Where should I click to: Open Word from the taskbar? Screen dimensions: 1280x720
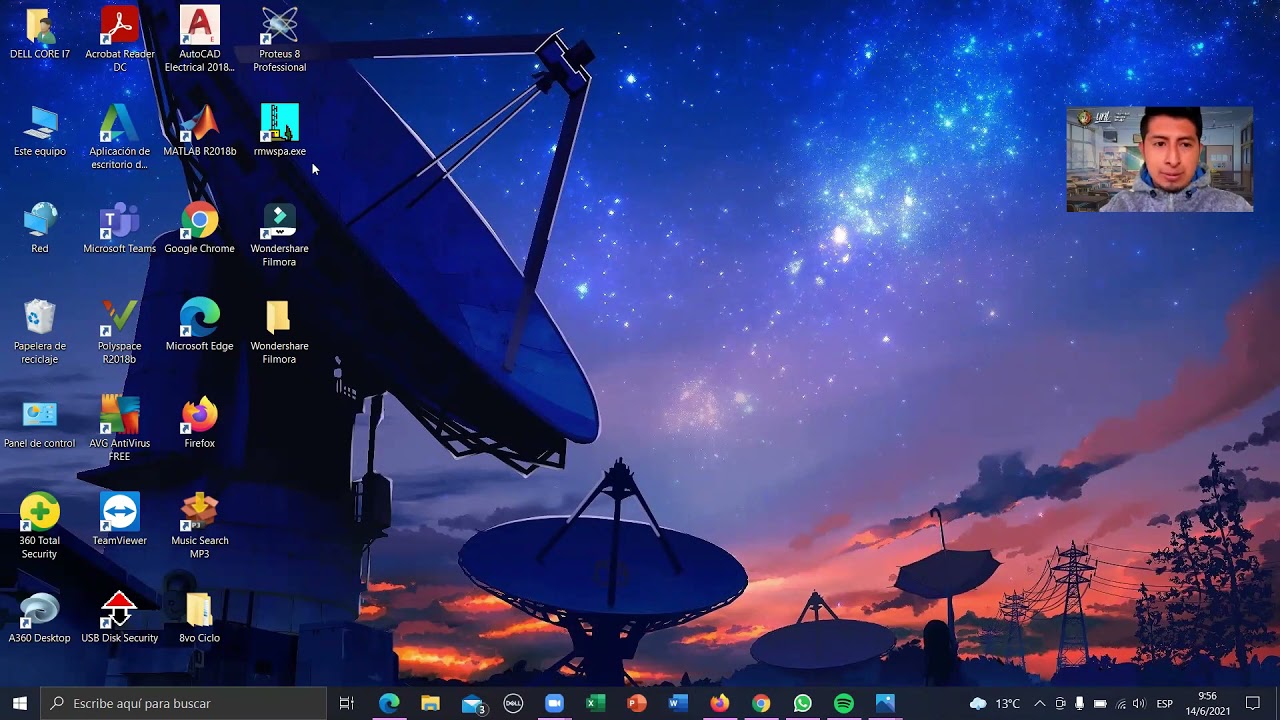coord(678,703)
